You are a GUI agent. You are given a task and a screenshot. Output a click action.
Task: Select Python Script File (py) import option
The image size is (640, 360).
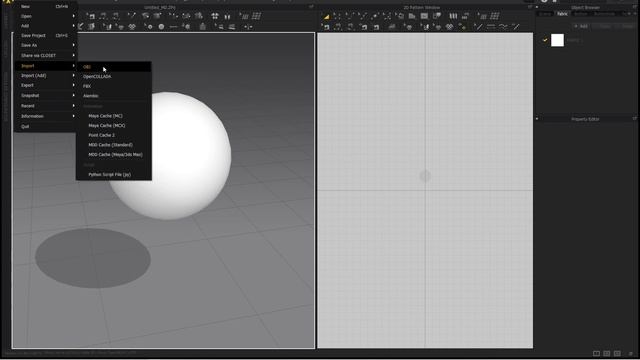tap(113, 174)
